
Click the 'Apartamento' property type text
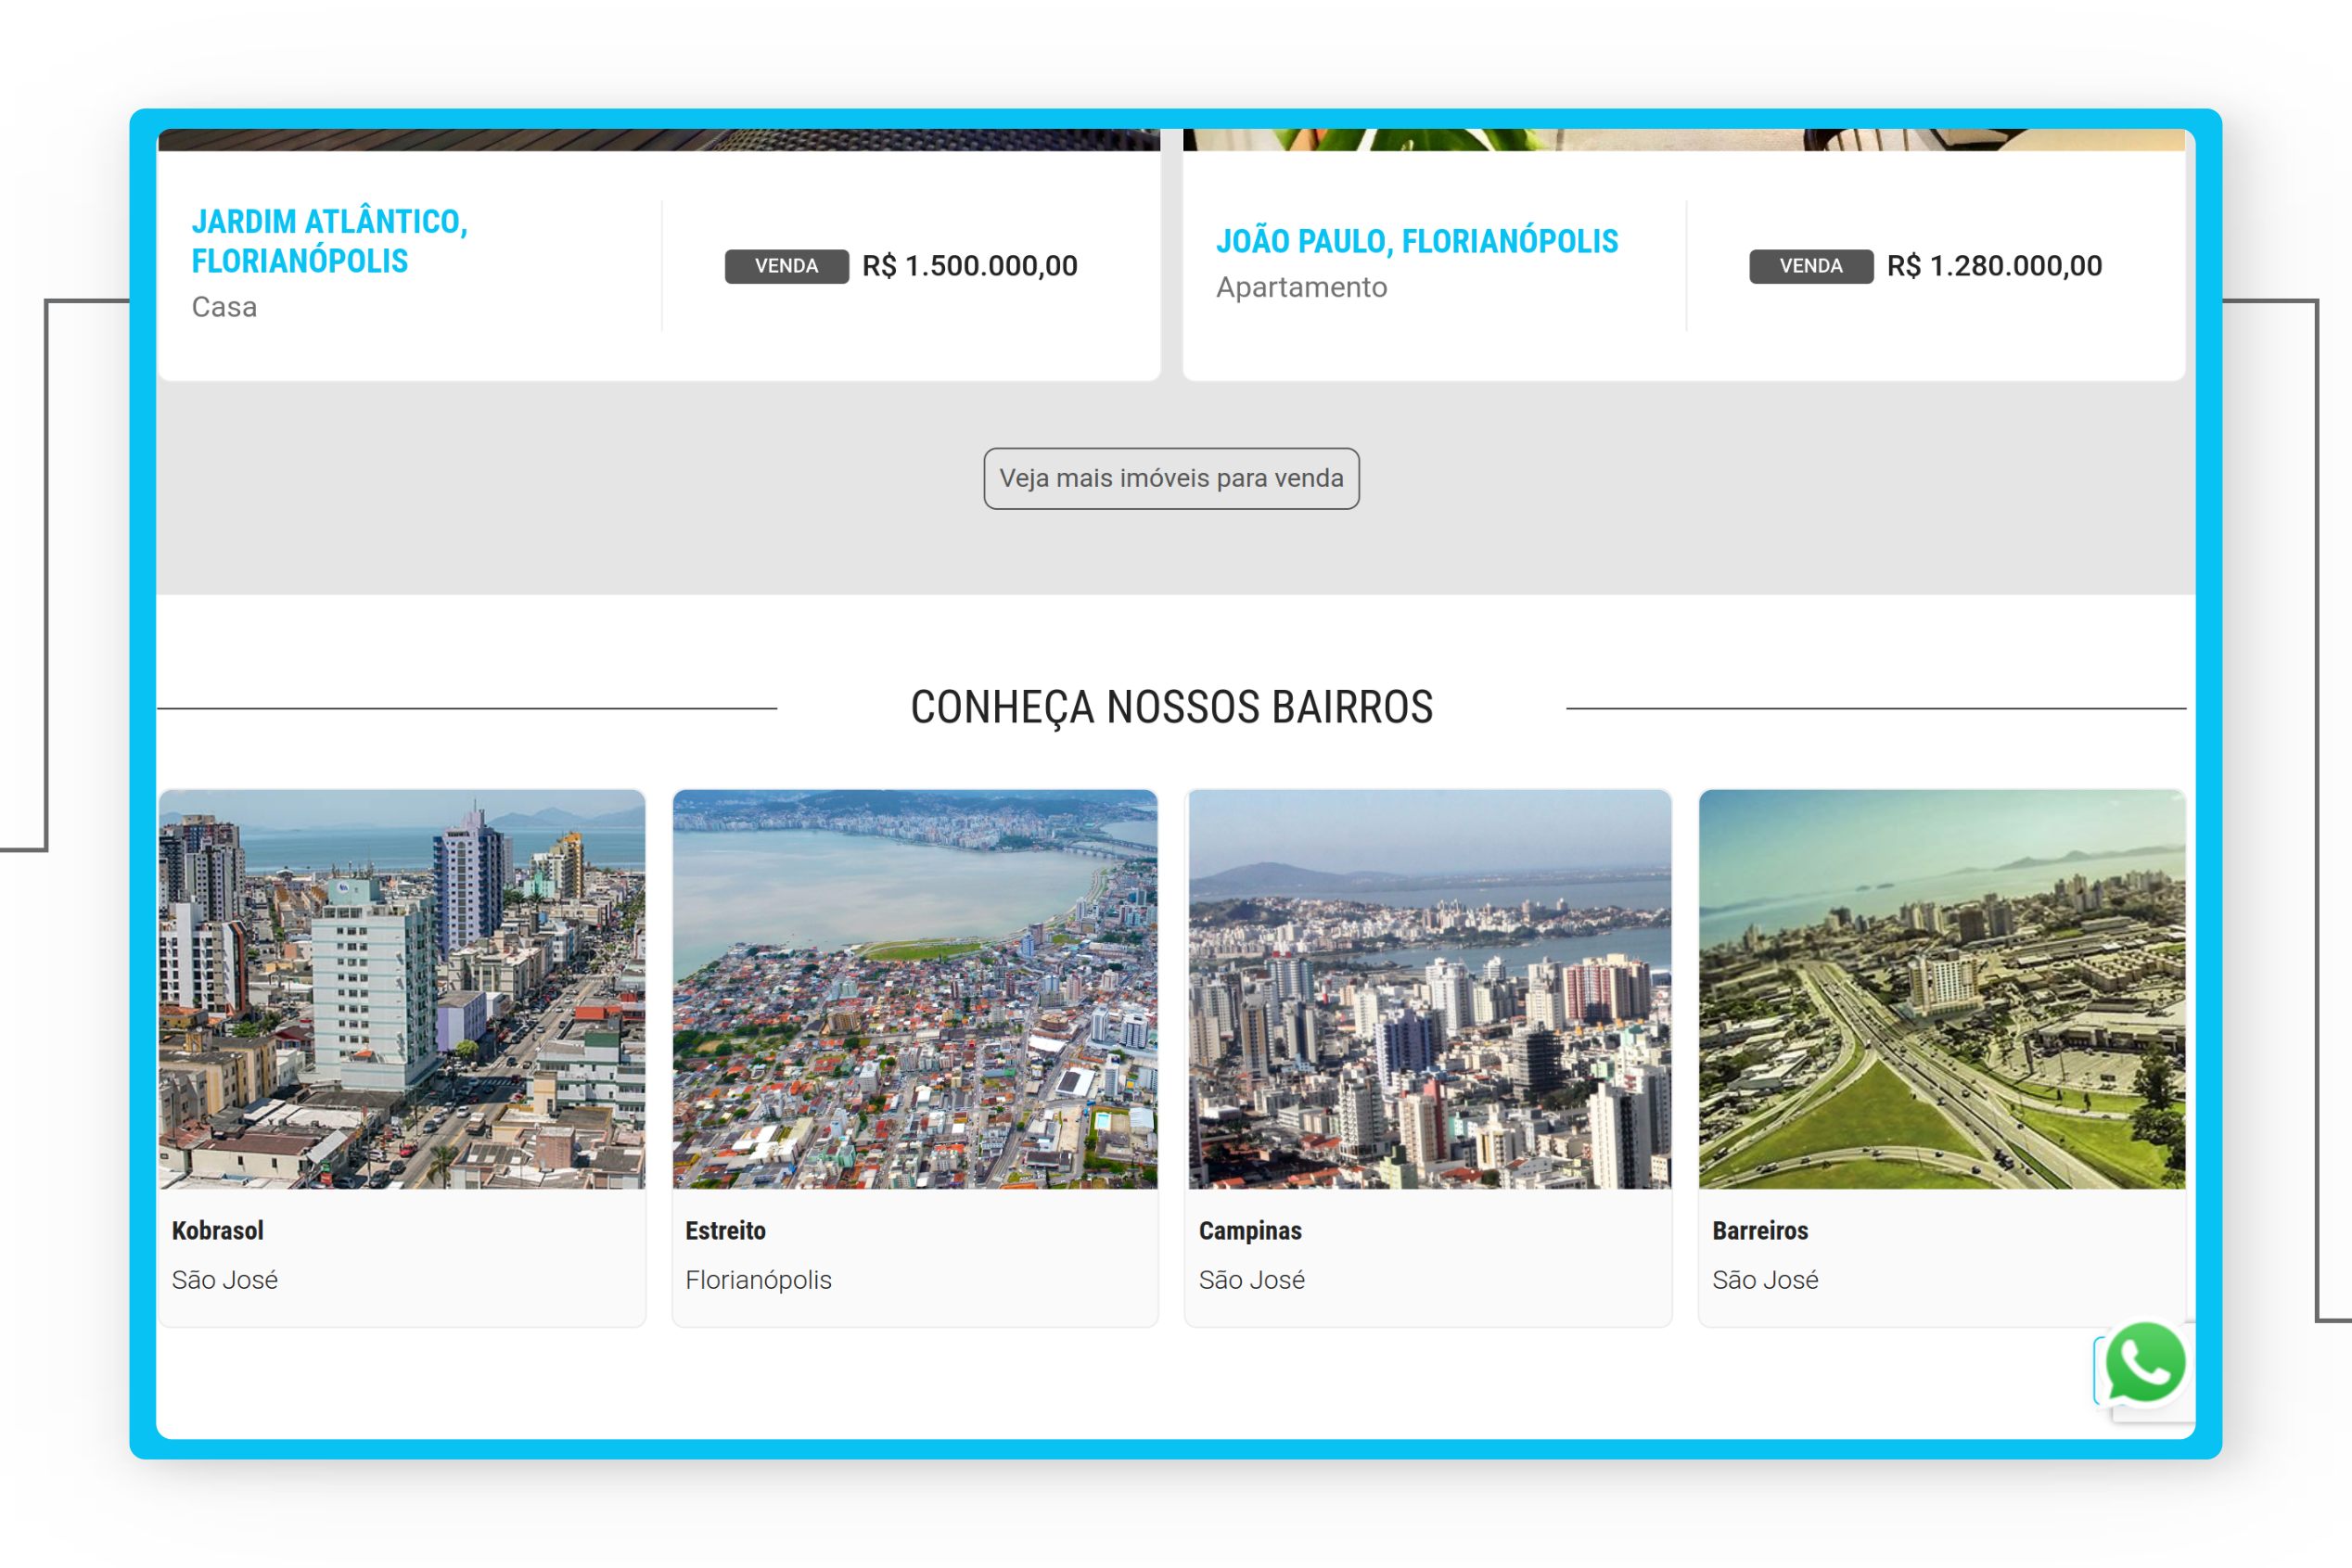pos(1301,288)
